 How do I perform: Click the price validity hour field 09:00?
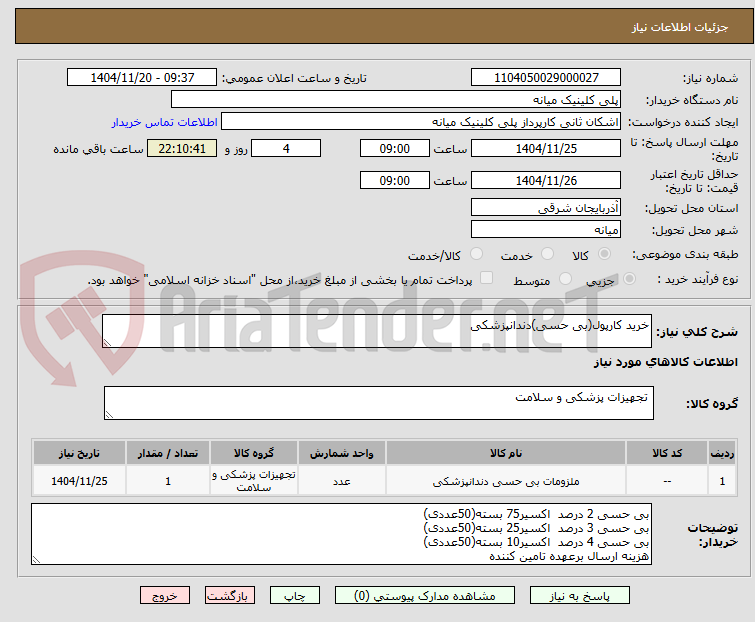pos(395,181)
